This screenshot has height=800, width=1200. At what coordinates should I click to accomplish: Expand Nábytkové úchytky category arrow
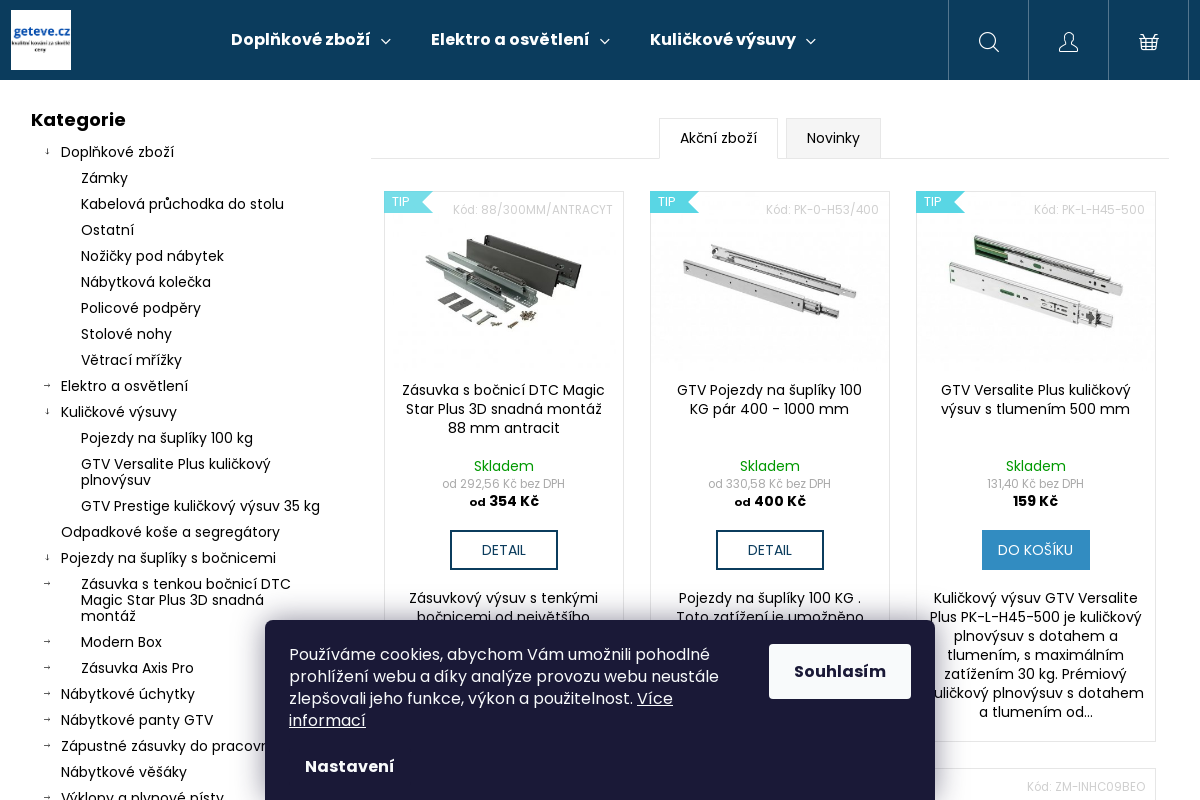47,694
